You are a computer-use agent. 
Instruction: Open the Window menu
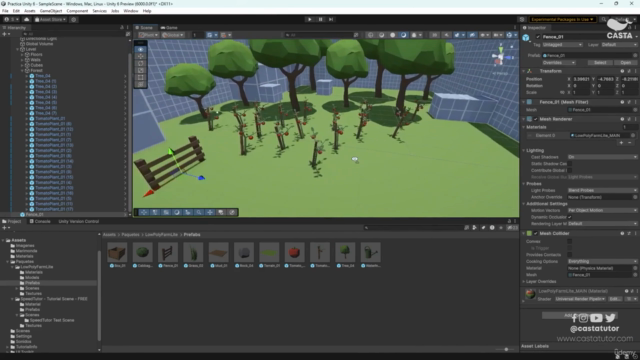tap(131, 11)
